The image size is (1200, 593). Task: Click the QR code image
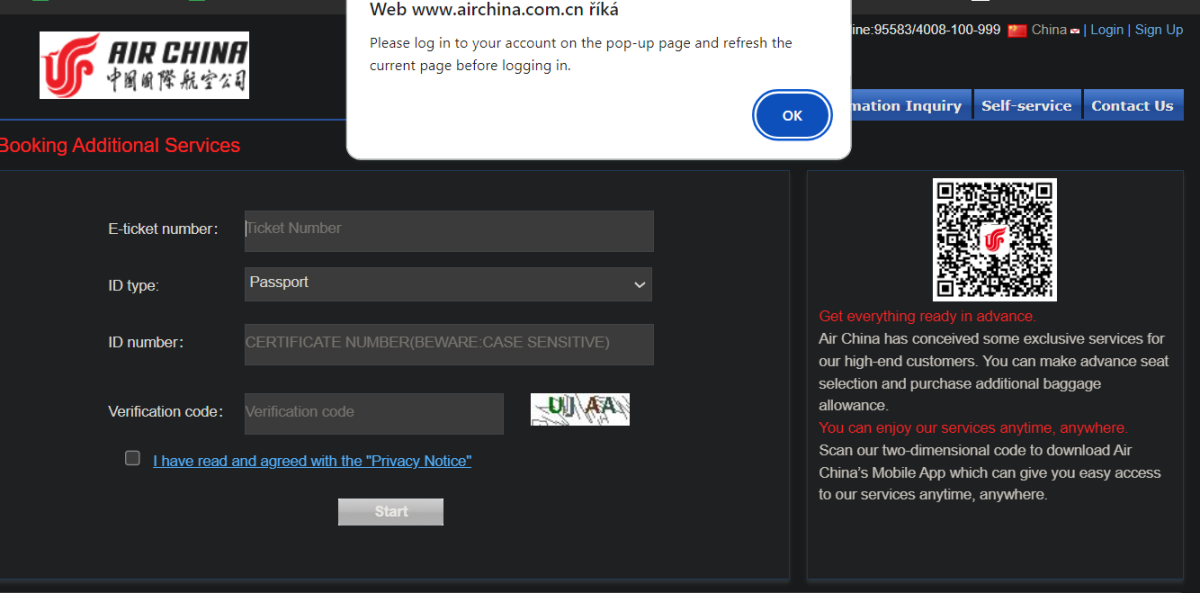[x=994, y=240]
